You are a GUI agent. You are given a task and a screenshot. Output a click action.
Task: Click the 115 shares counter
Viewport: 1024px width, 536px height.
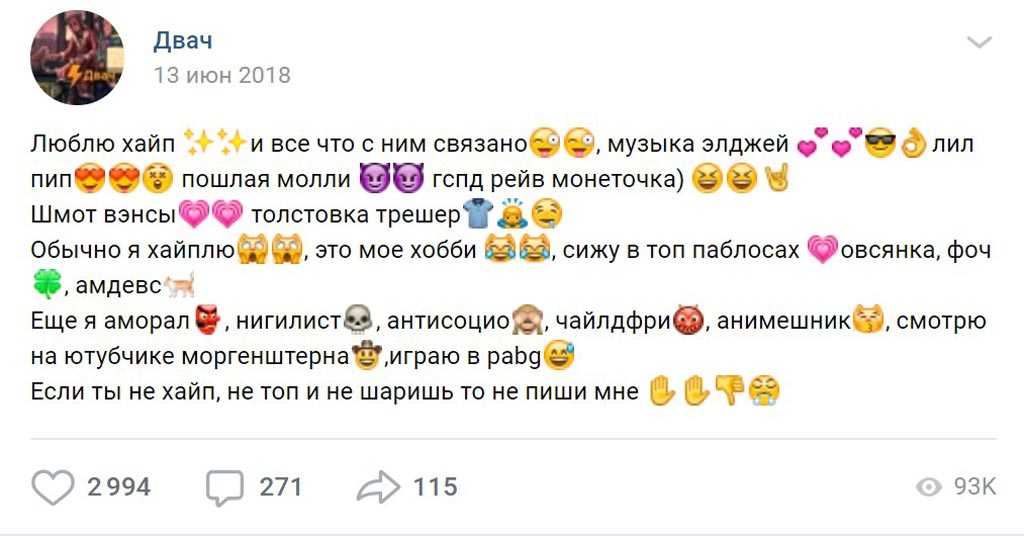point(435,487)
